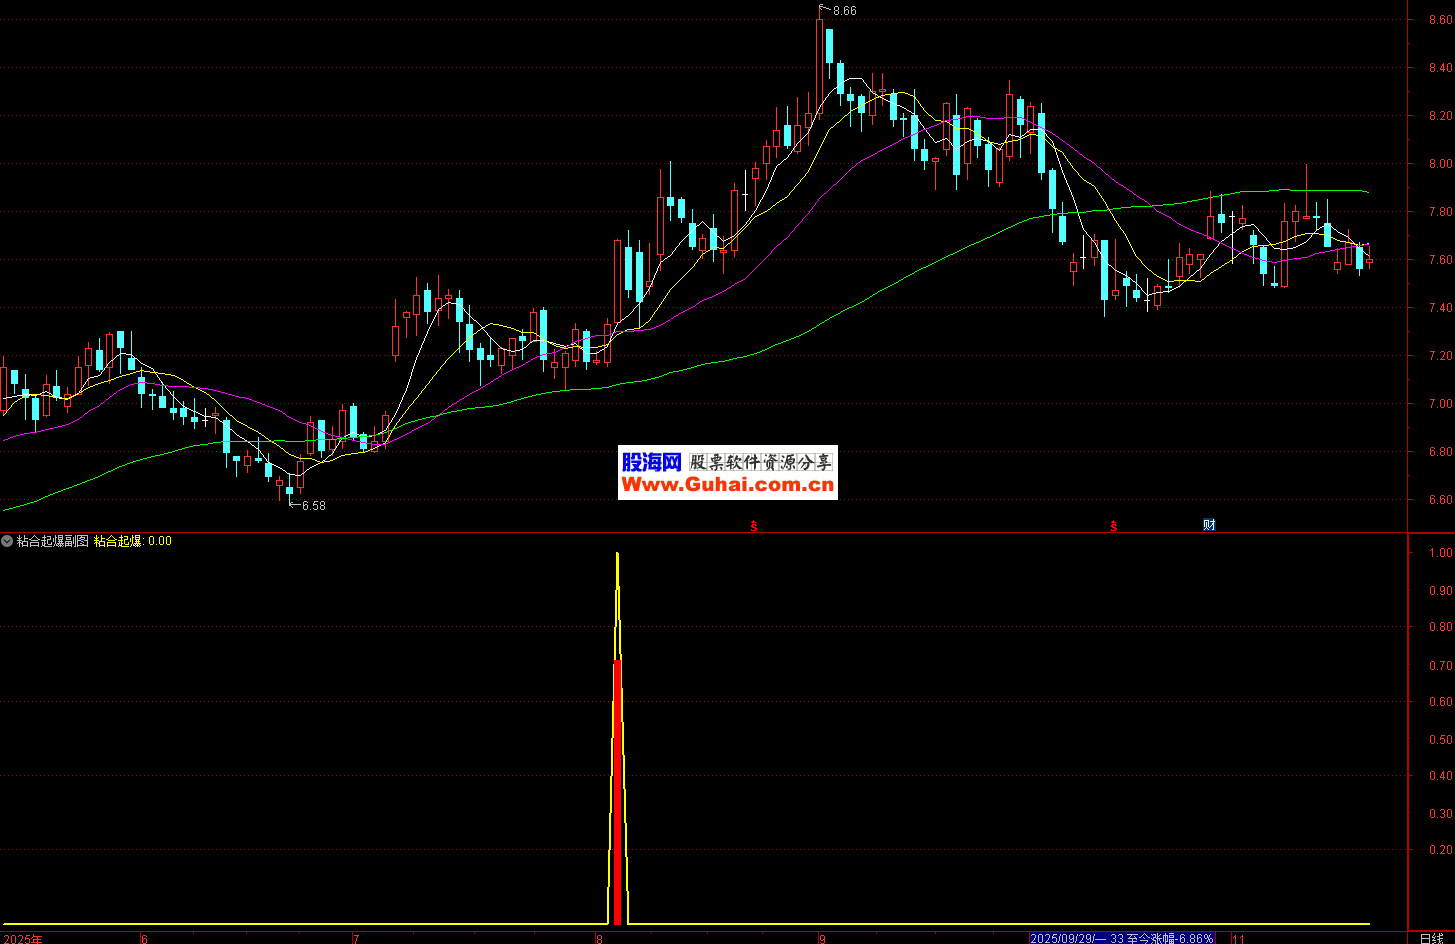
Task: Expand the 粘合起爆副图 indicator dropdown arrow
Action: pyautogui.click(x=7, y=541)
